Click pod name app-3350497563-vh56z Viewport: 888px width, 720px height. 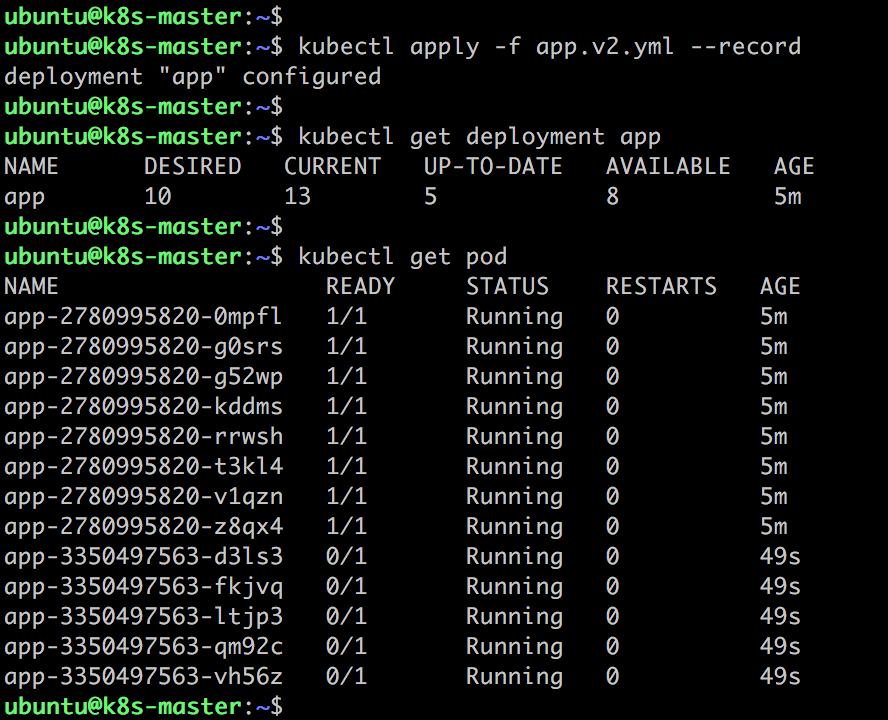pyautogui.click(x=143, y=677)
